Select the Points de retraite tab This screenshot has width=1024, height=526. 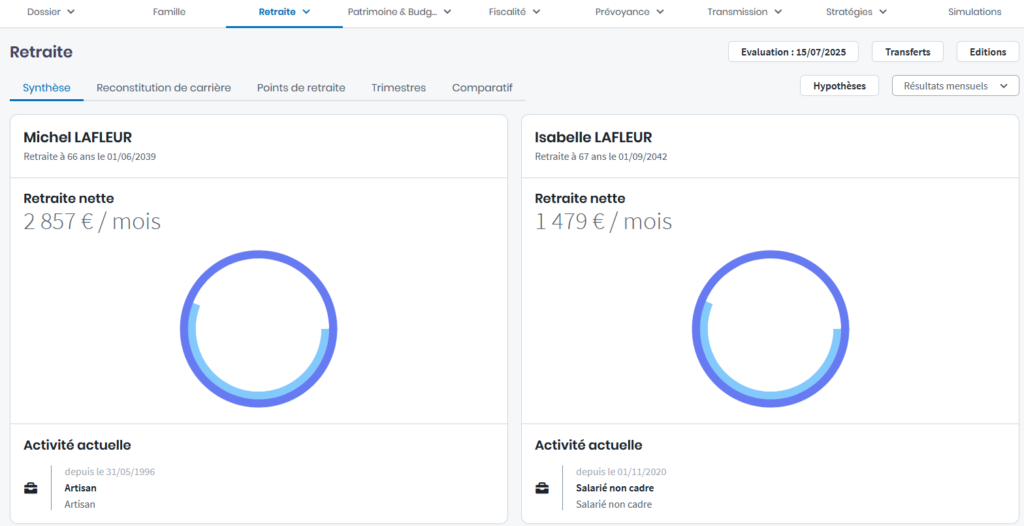[x=301, y=88]
